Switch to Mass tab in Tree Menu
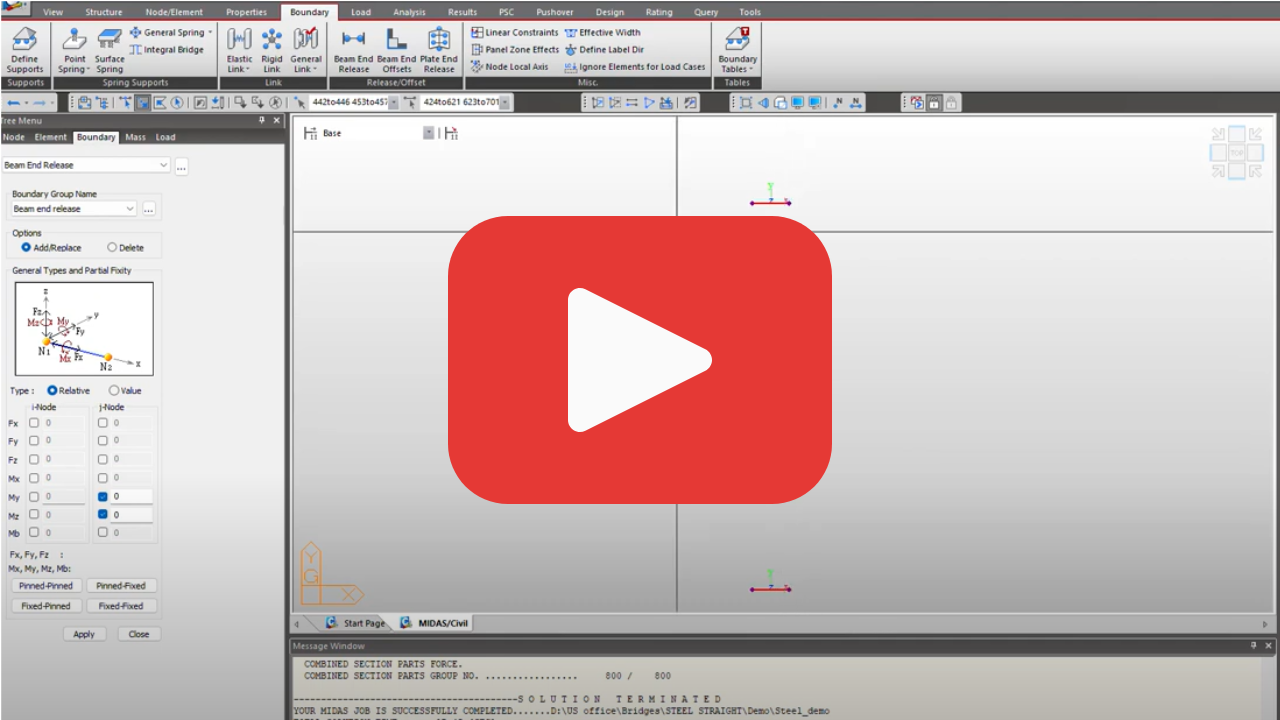 pyautogui.click(x=135, y=137)
